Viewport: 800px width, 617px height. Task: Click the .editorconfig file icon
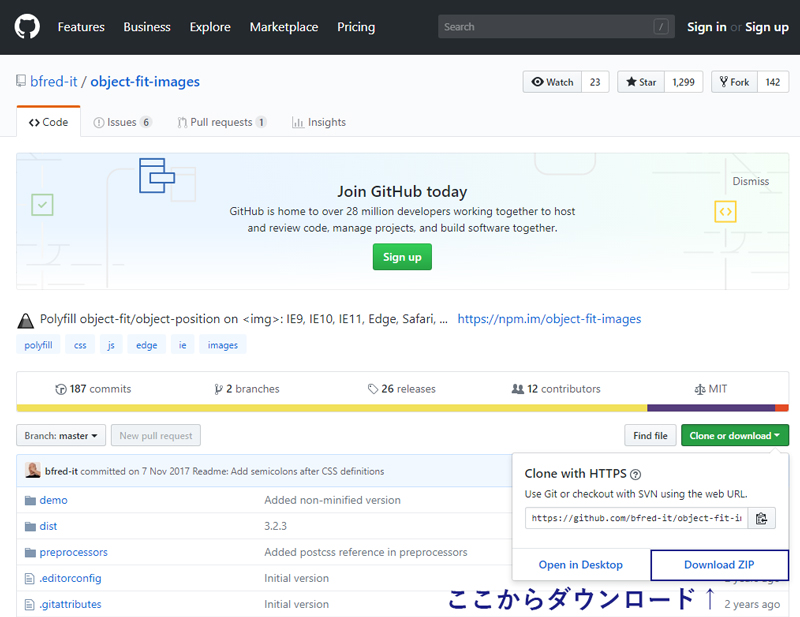tap(30, 579)
